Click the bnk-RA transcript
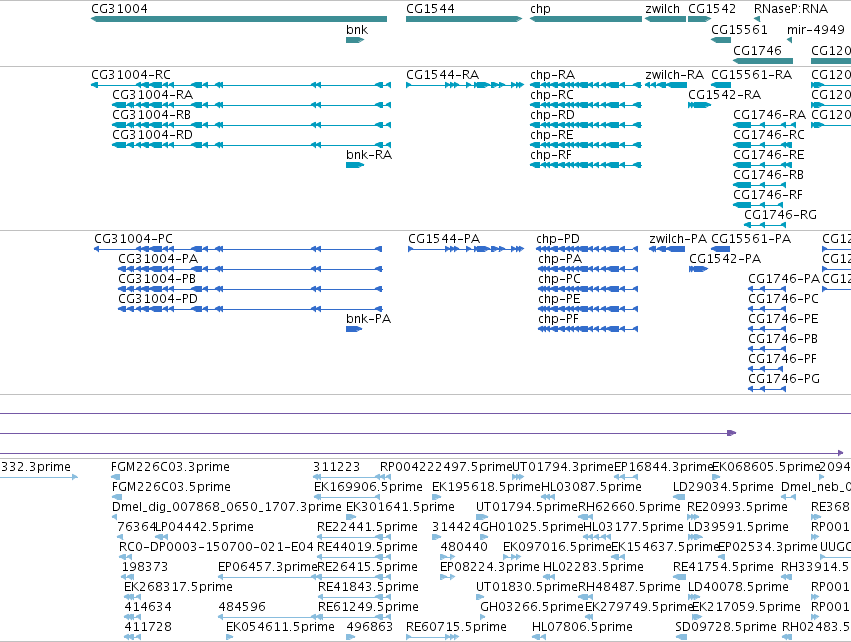The width and height of the screenshot is (851, 642). (x=355, y=165)
